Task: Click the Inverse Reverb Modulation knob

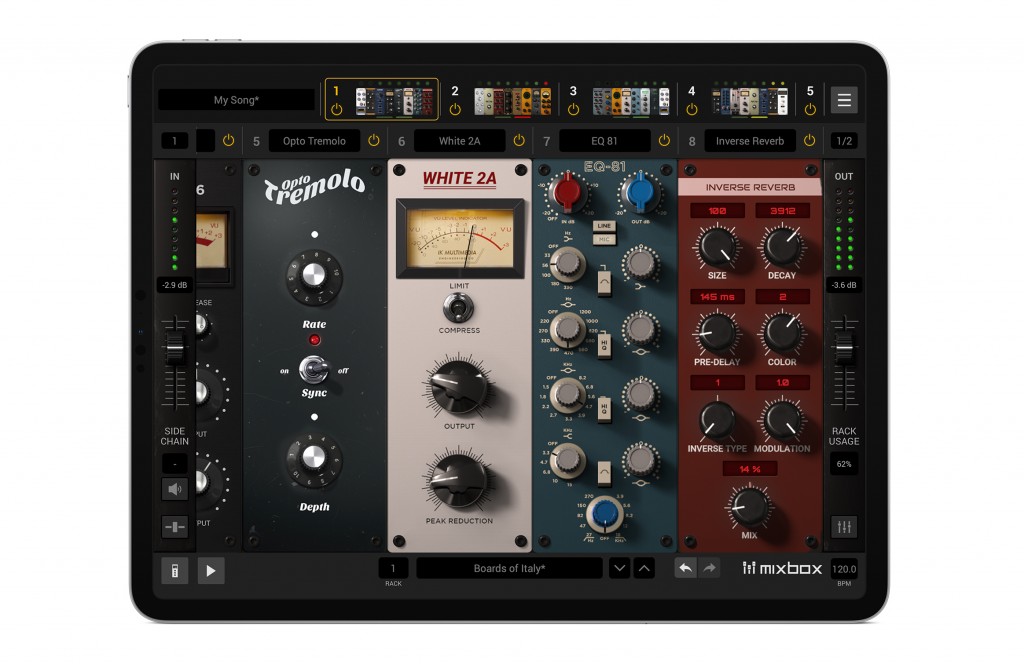Action: [782, 420]
